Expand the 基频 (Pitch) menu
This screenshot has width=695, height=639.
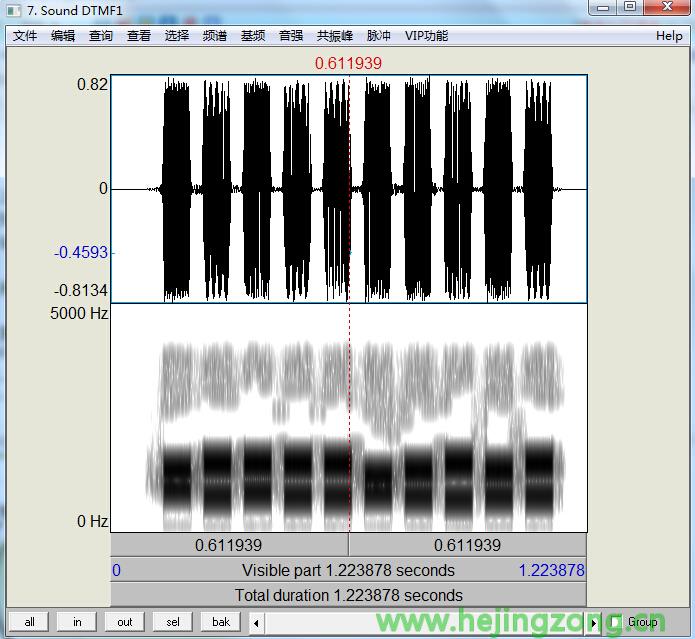(x=253, y=36)
